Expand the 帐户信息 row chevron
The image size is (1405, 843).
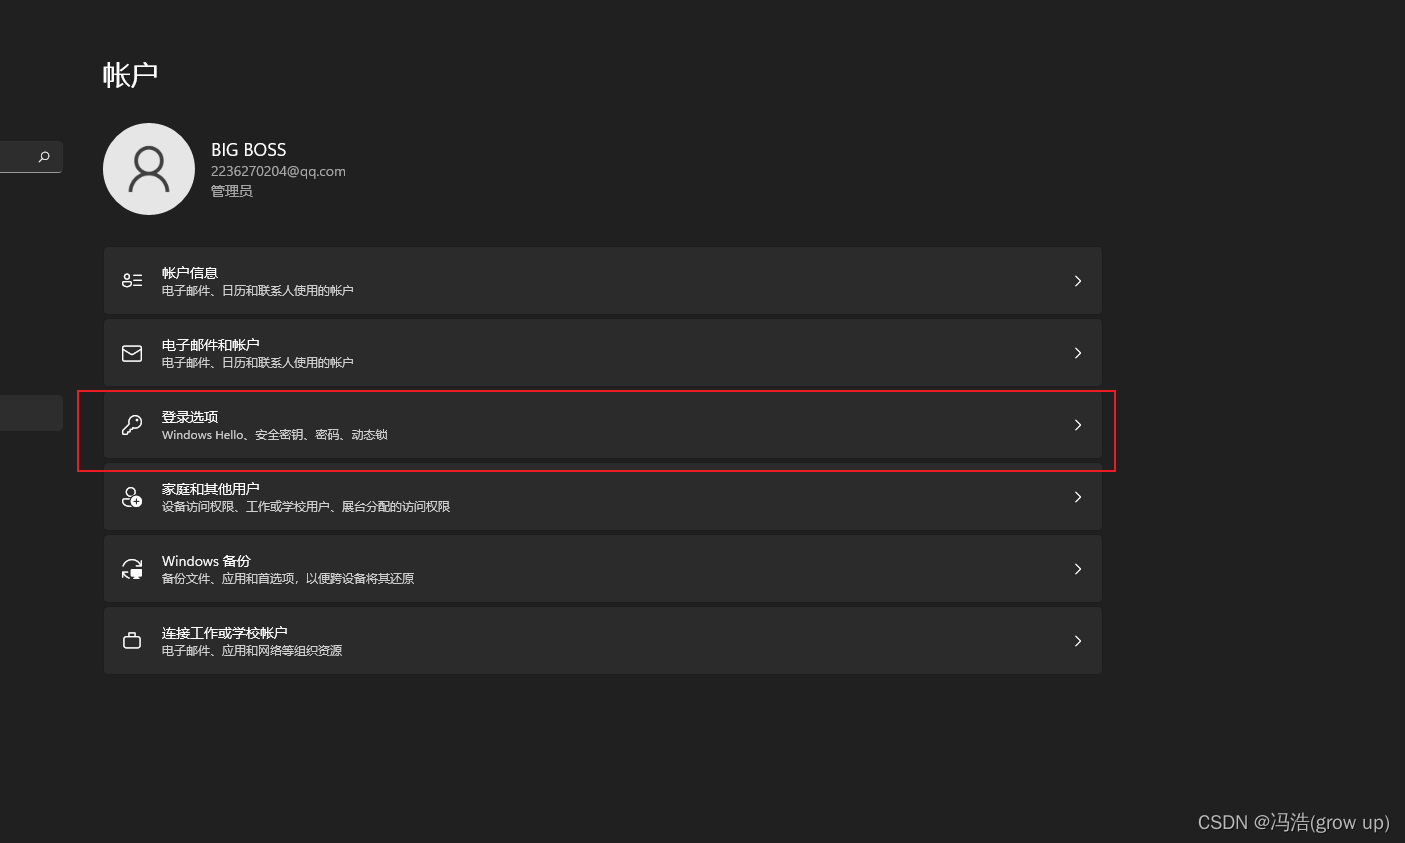[1078, 281]
